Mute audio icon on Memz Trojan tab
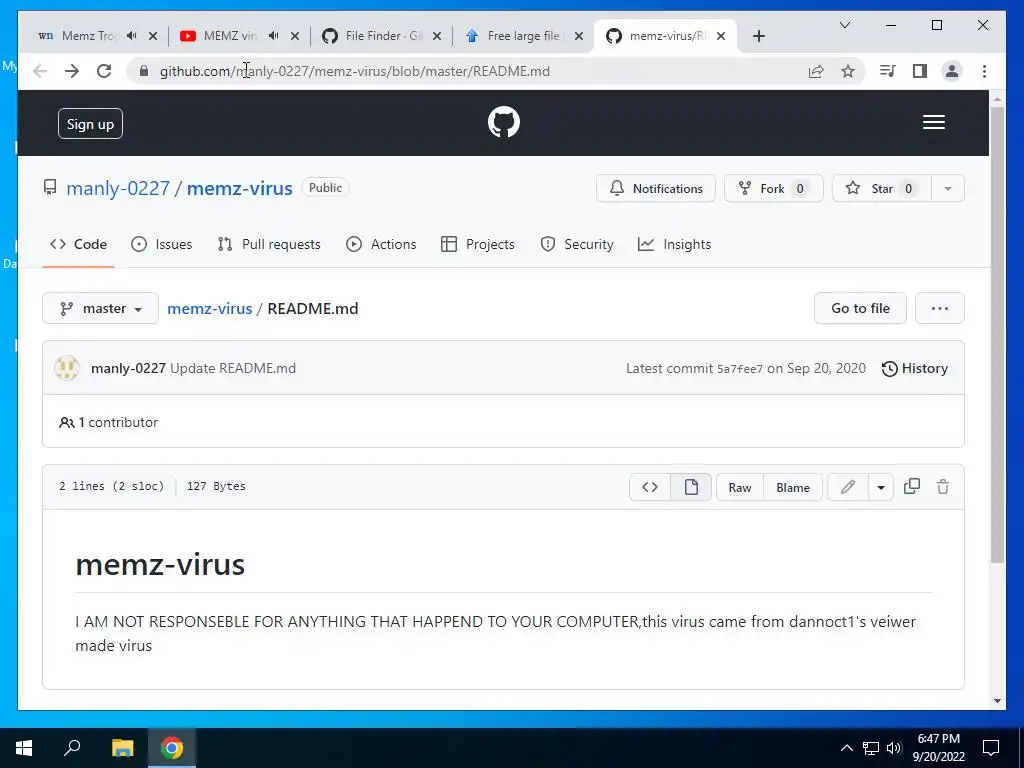The width and height of the screenshot is (1024, 768). [x=131, y=36]
